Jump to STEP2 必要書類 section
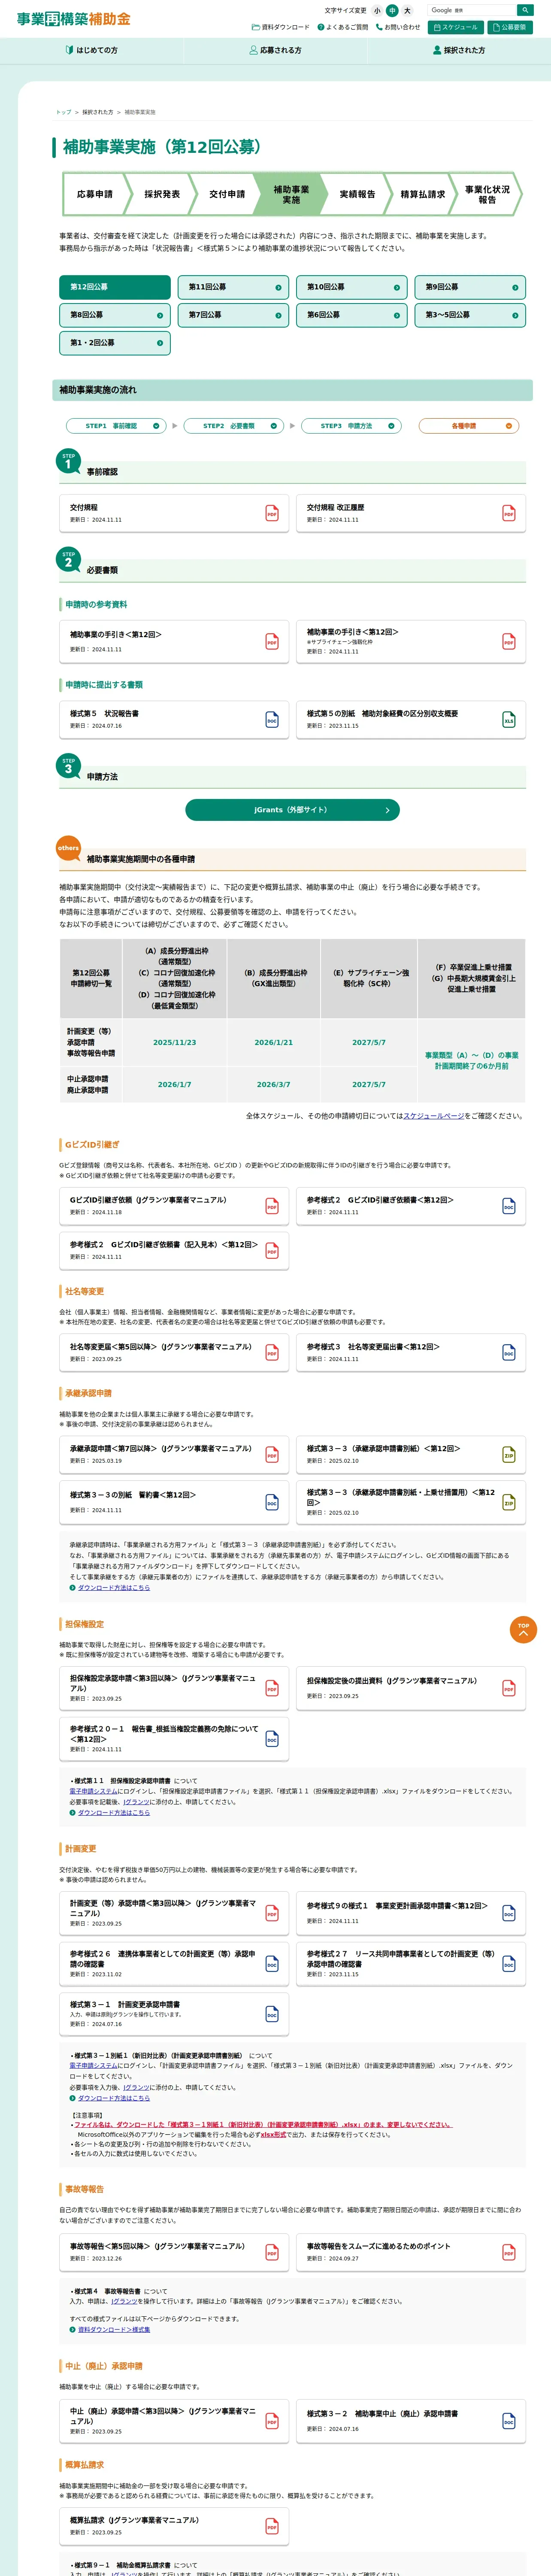This screenshot has width=551, height=2576. click(x=234, y=426)
